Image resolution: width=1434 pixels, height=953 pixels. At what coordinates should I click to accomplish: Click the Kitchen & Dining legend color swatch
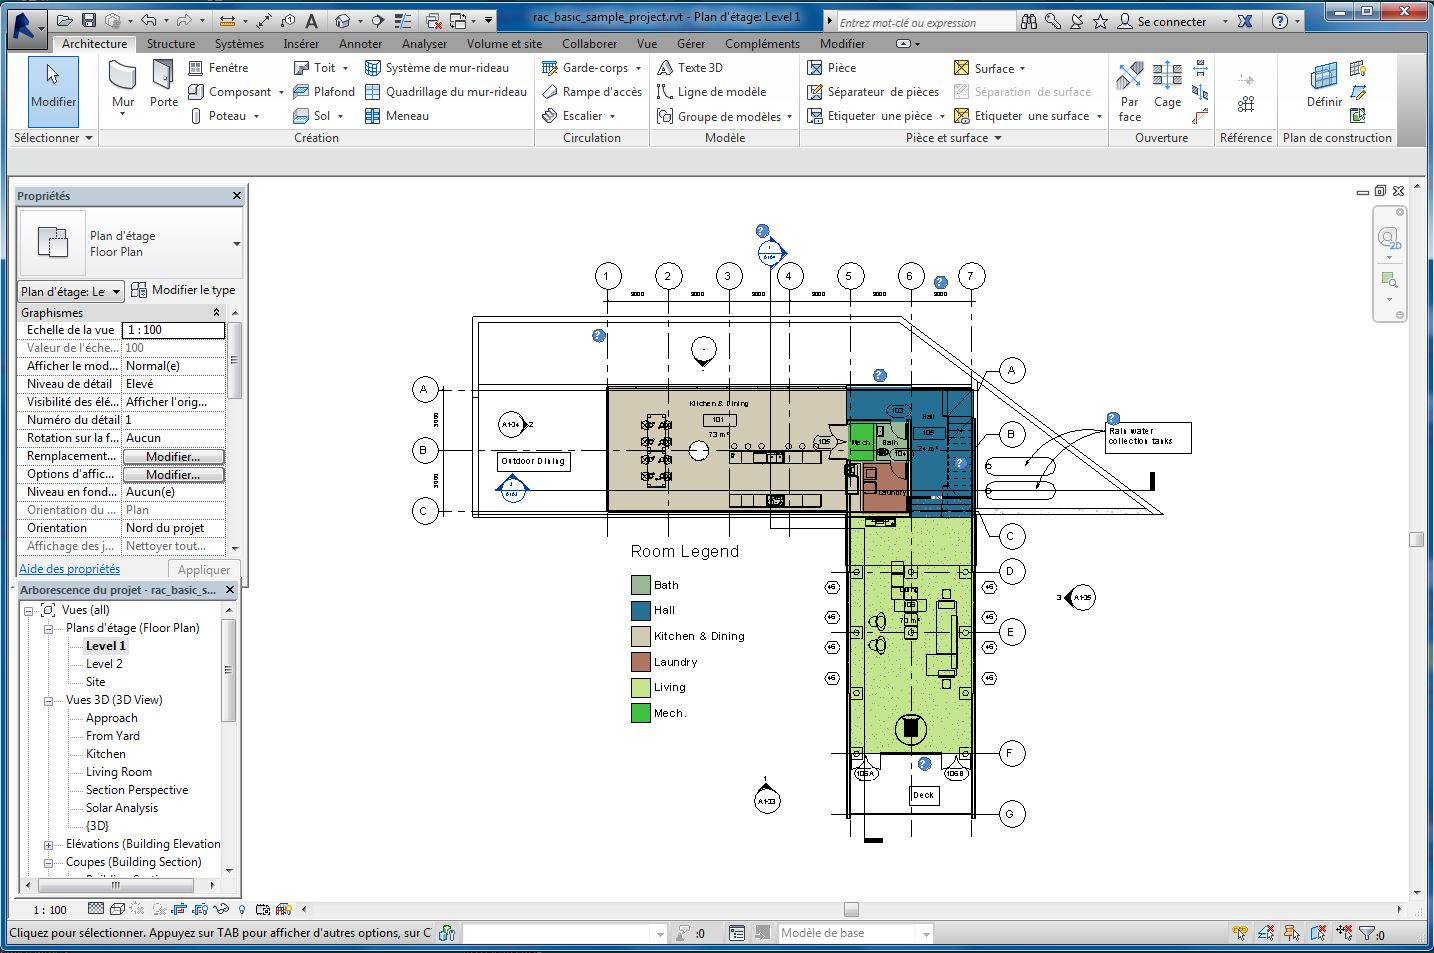641,636
